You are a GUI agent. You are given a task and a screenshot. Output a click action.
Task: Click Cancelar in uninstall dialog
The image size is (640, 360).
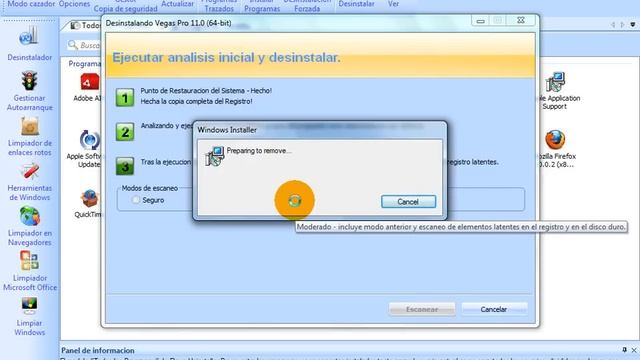(494, 309)
